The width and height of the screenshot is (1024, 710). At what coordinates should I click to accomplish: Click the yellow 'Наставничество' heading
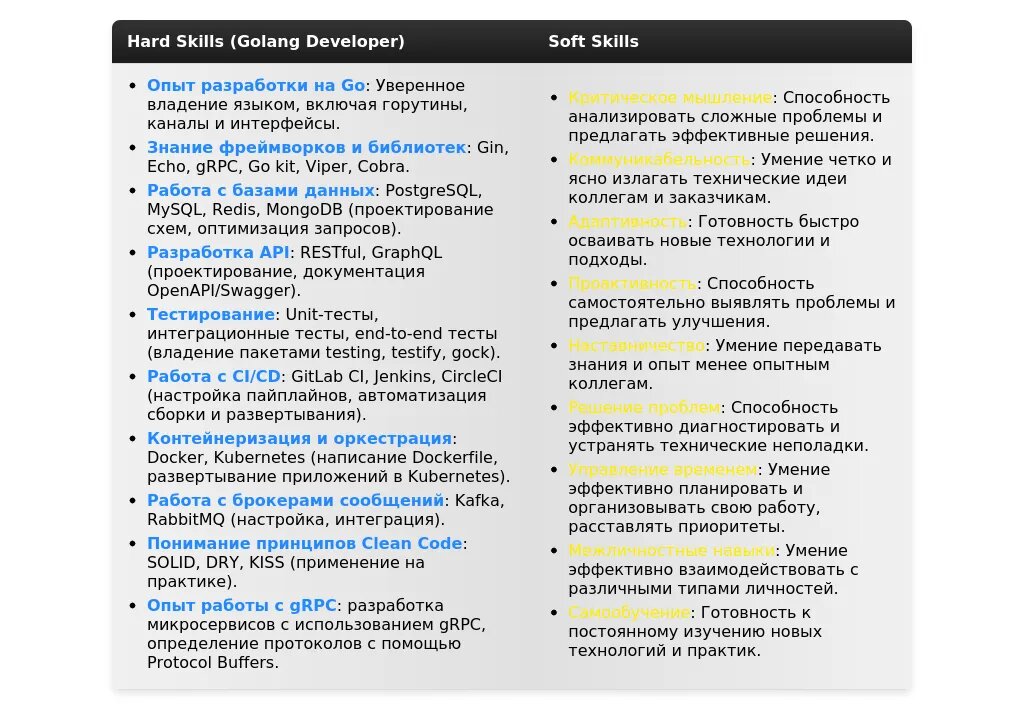(x=637, y=346)
